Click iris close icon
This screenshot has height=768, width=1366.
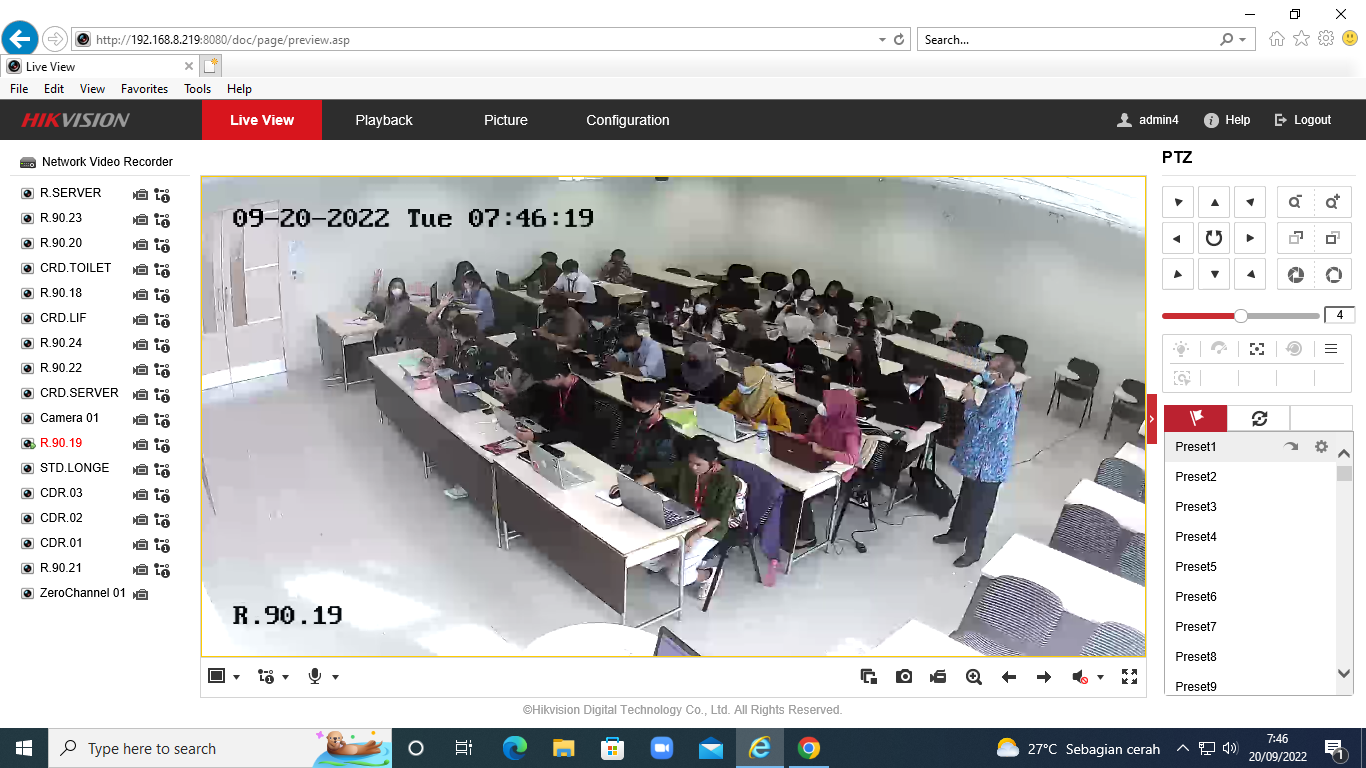1296,274
